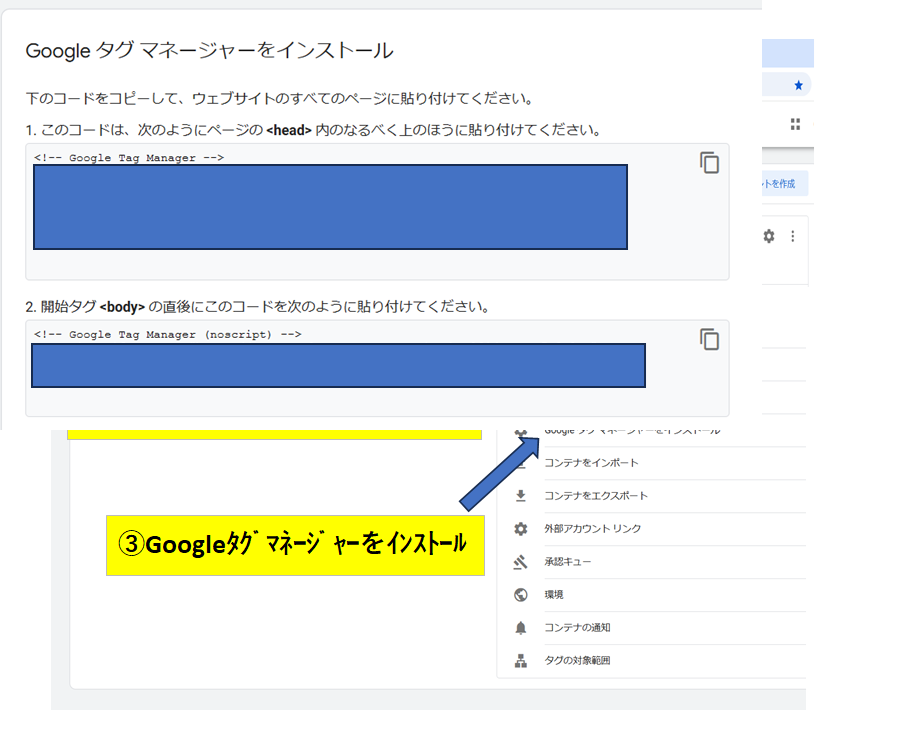Copy the head Google Tag Manager code
This screenshot has height=751, width=906.
709,163
